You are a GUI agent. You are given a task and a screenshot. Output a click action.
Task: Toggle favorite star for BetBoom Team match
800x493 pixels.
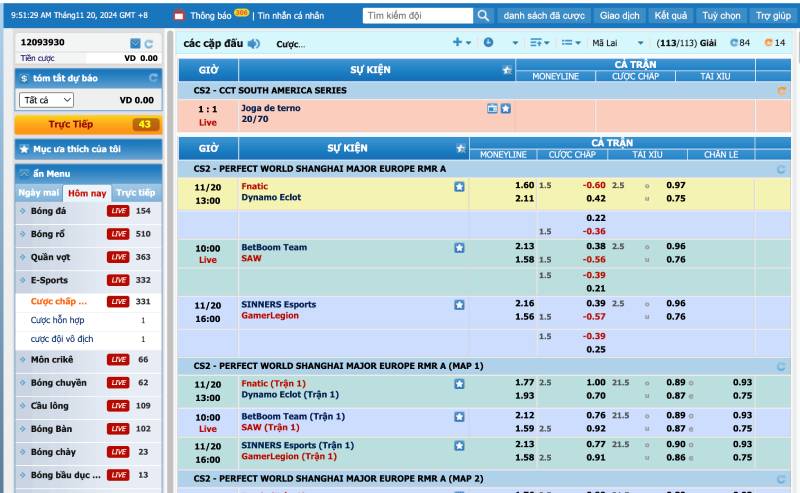459,248
